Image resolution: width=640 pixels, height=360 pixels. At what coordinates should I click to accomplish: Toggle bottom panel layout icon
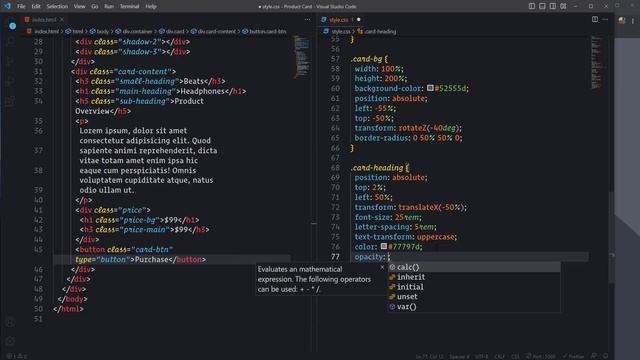[x=542, y=6]
